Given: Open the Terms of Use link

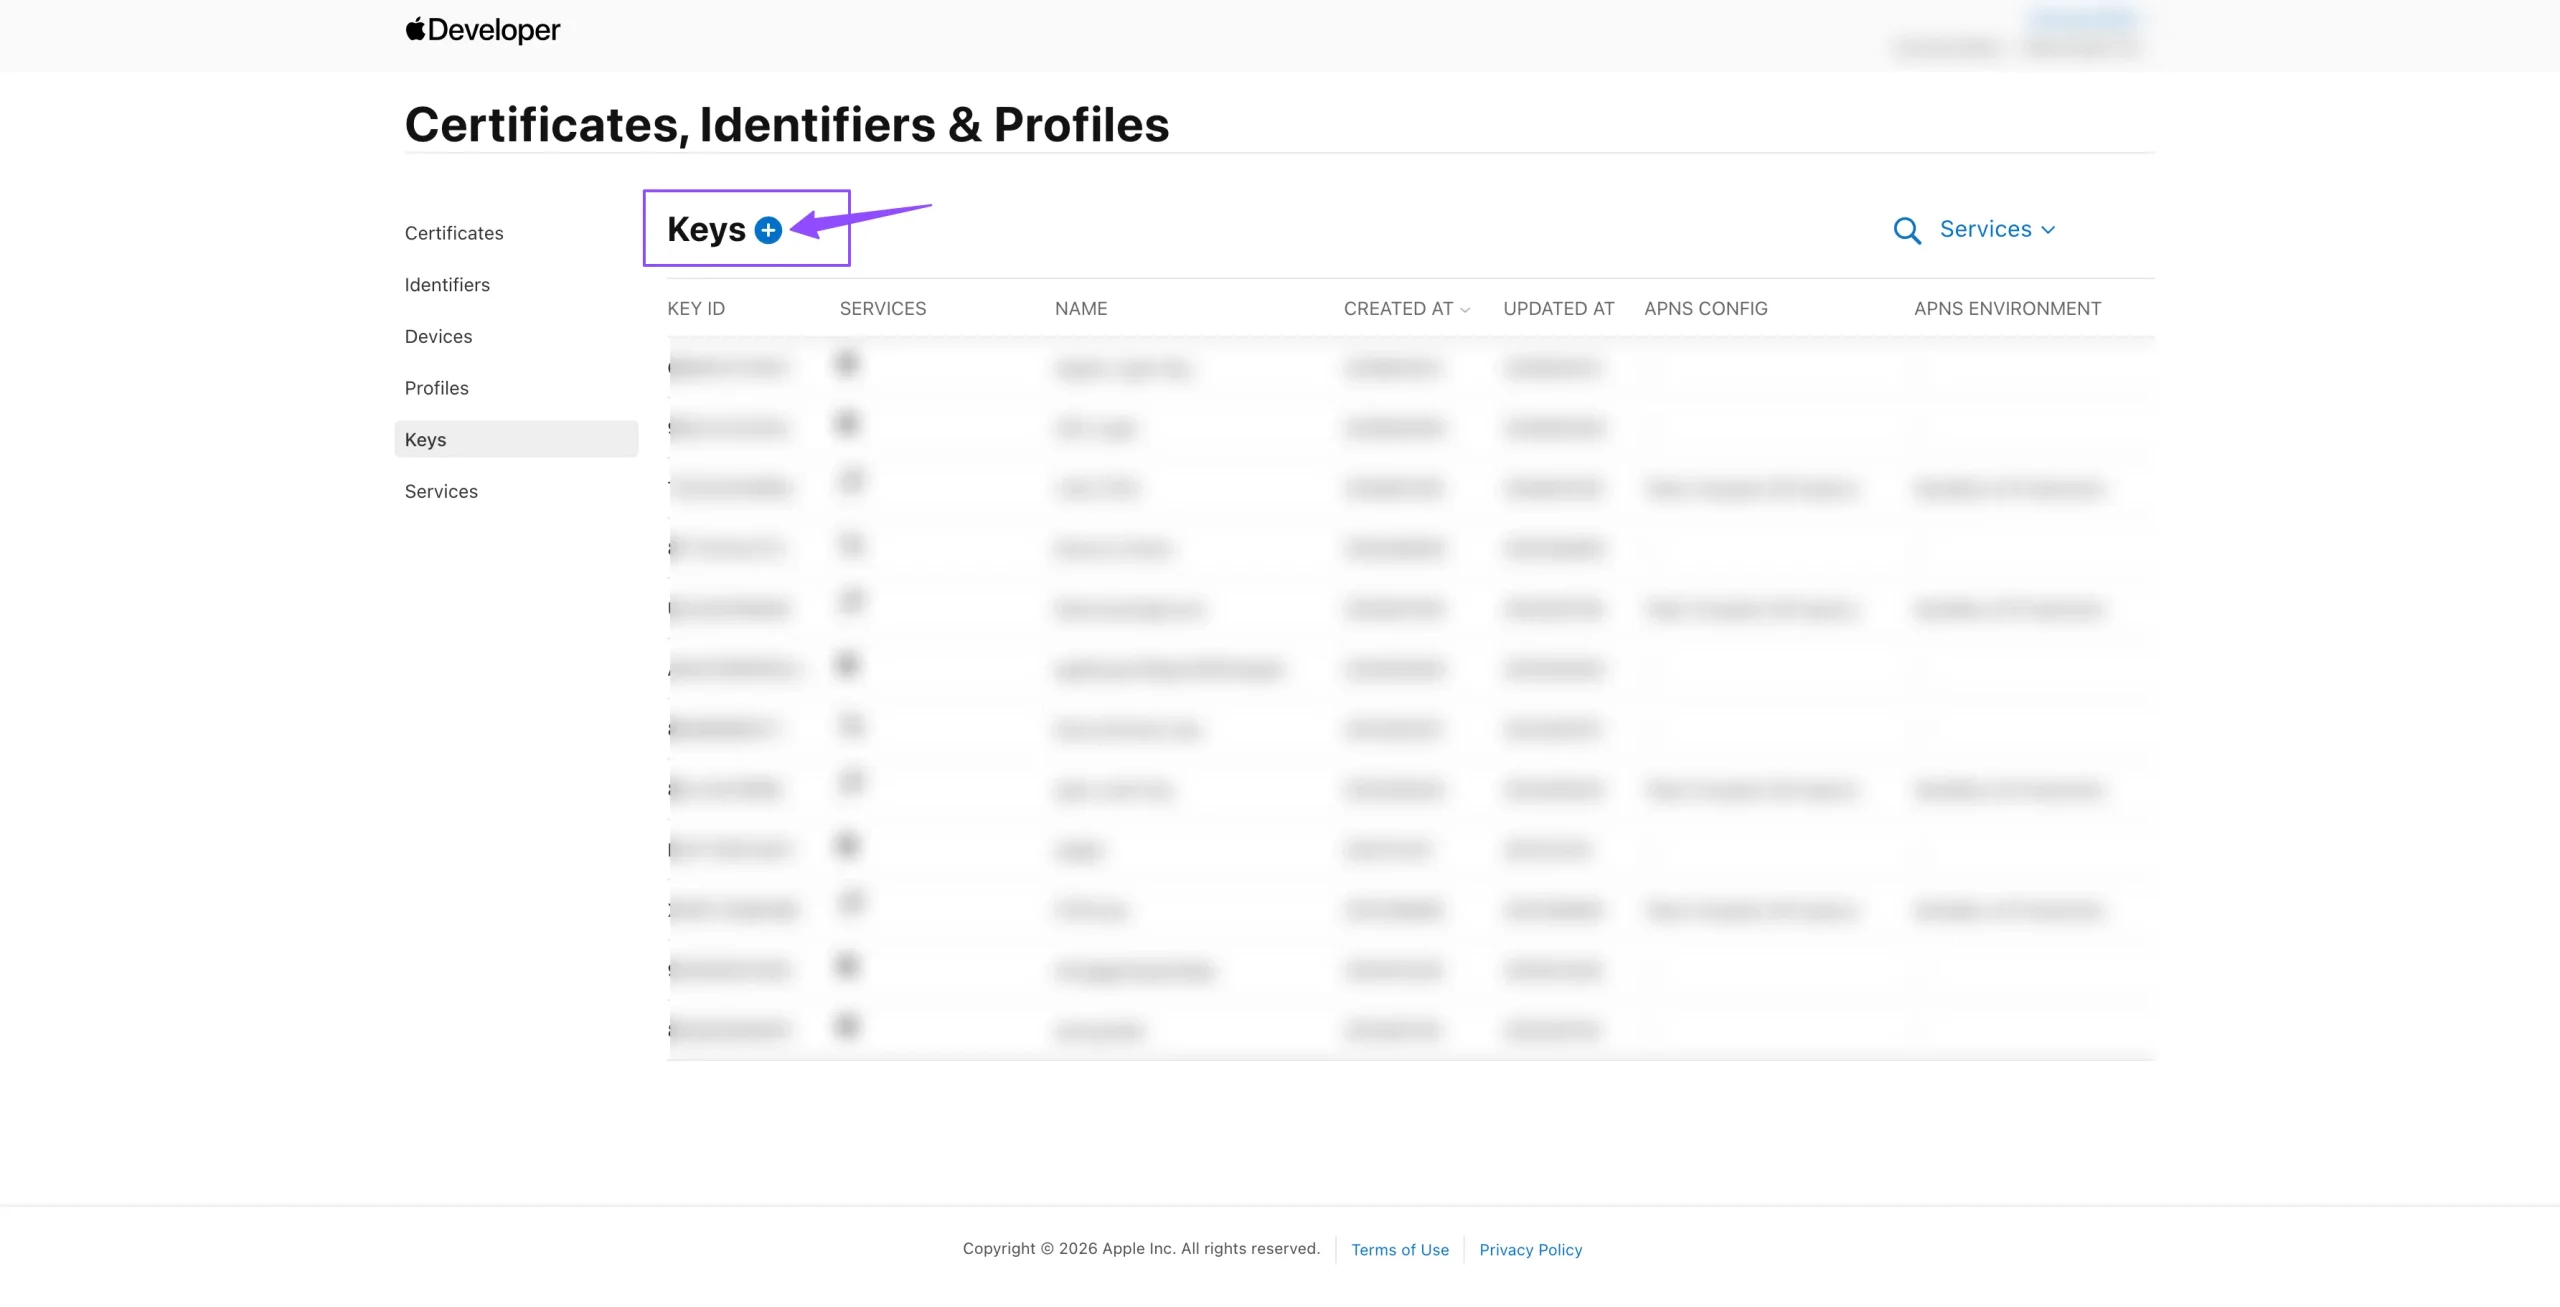Looking at the screenshot, I should pos(1400,1250).
